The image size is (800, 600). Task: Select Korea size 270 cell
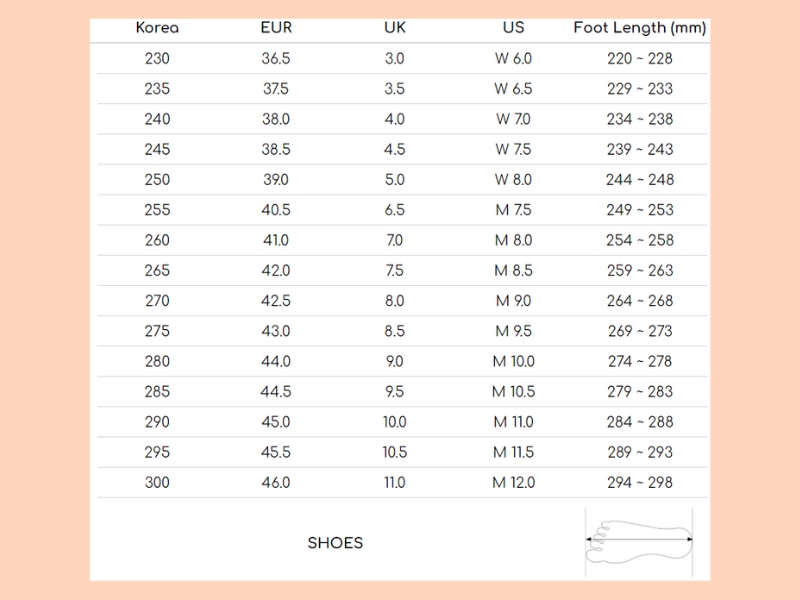[x=157, y=301]
